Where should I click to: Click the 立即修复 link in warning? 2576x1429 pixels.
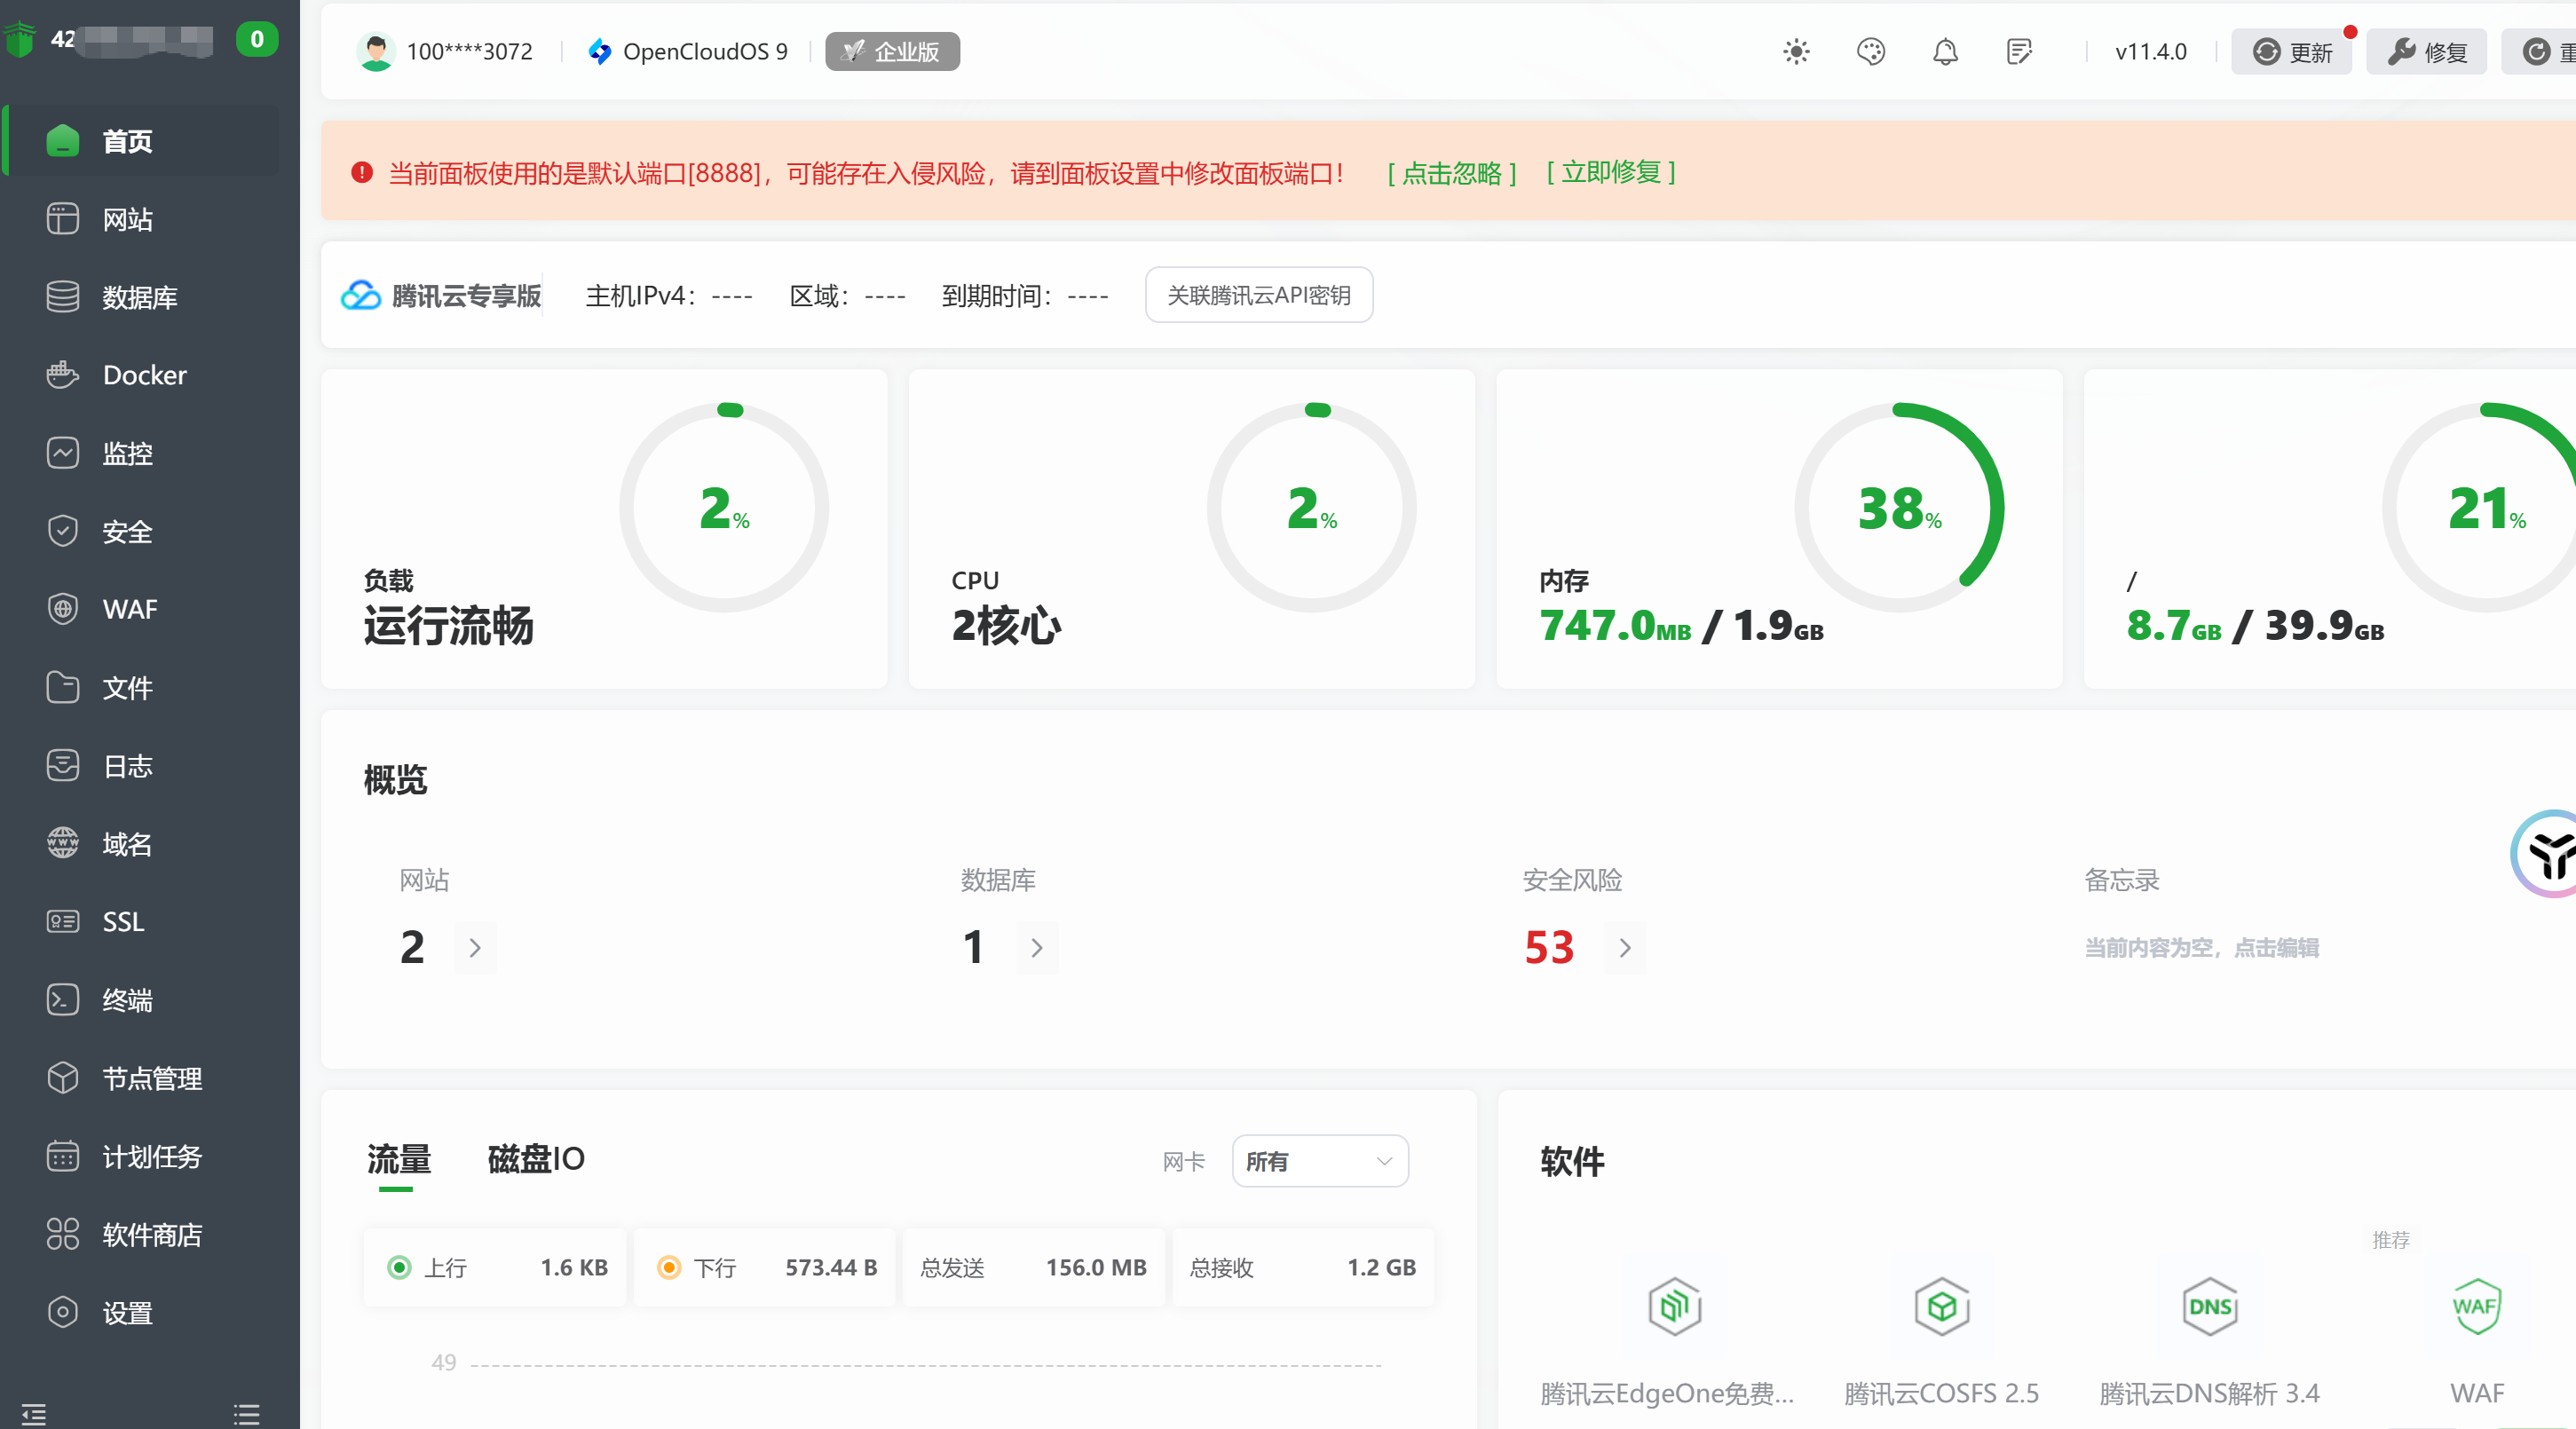(1610, 173)
